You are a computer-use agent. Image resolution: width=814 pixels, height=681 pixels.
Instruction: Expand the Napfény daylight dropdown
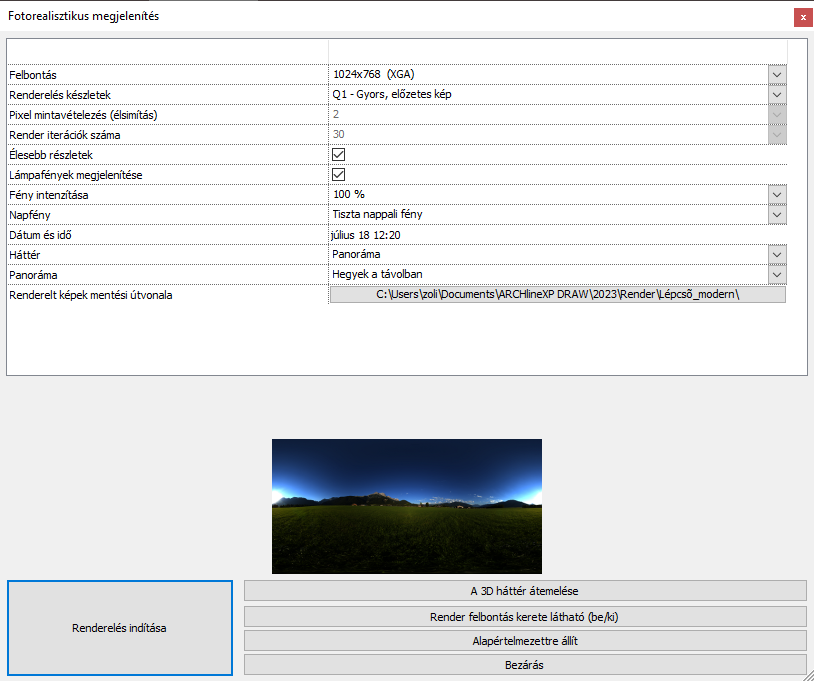(777, 214)
